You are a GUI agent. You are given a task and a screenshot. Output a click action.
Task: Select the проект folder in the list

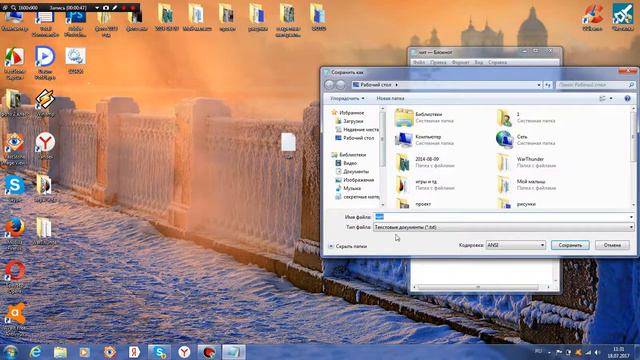pyautogui.click(x=413, y=204)
